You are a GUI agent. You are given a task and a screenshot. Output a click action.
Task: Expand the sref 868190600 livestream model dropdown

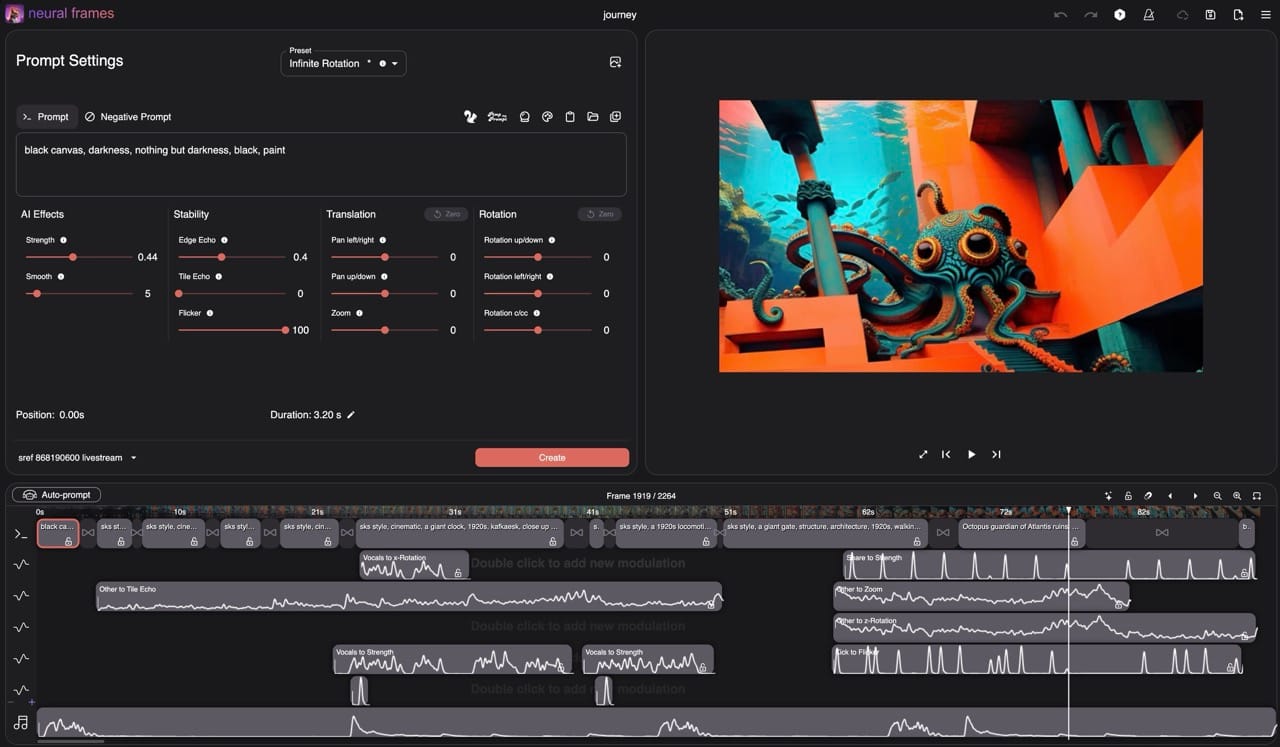click(x=77, y=458)
